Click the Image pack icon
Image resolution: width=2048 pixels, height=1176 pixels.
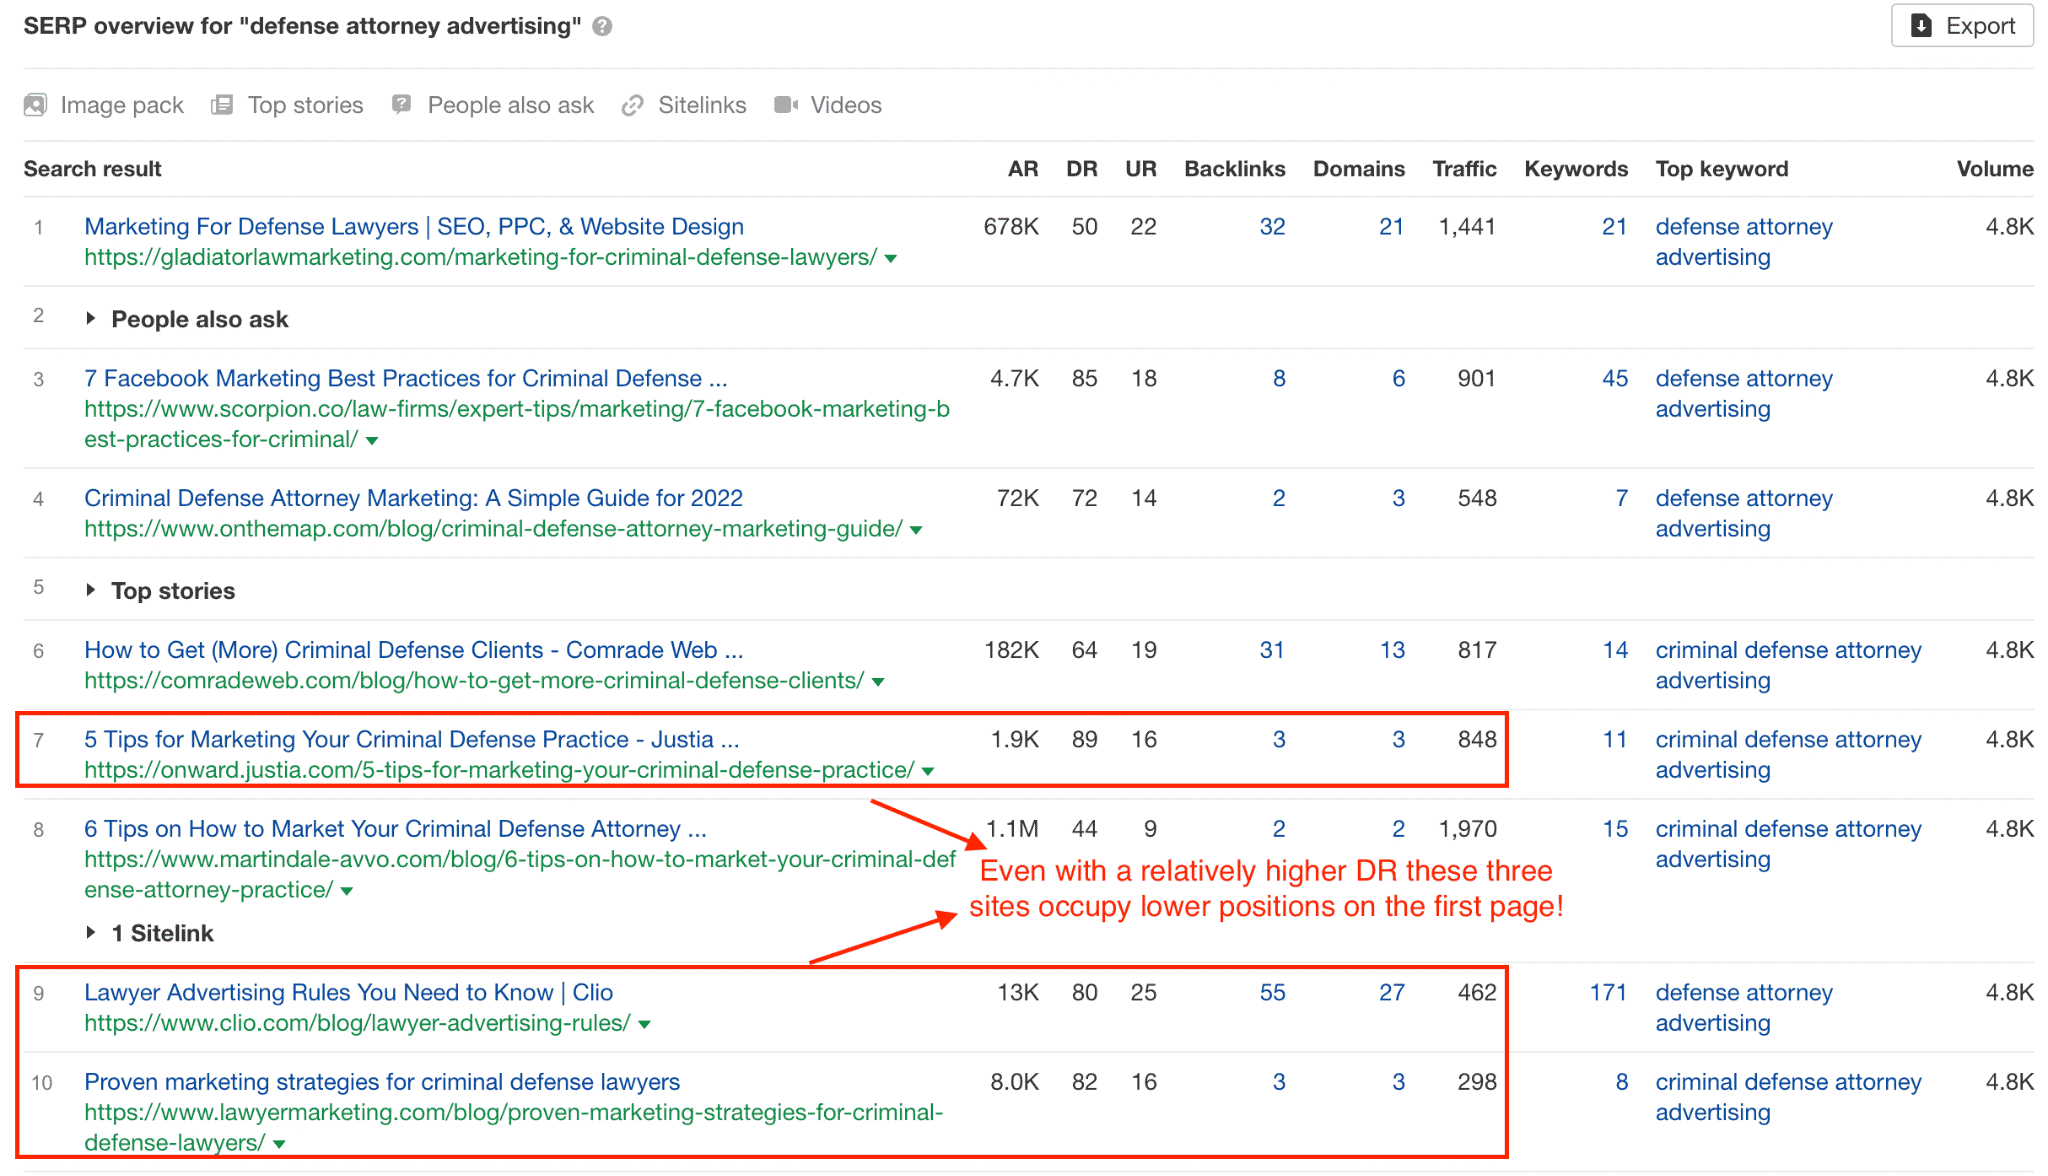coord(36,105)
